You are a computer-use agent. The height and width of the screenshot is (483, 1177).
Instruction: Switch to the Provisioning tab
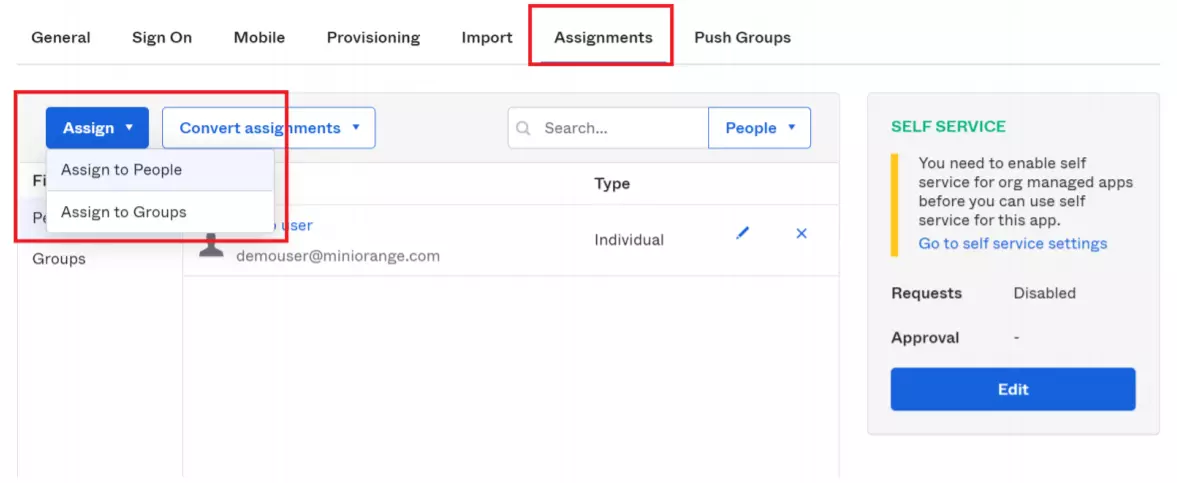coord(373,37)
